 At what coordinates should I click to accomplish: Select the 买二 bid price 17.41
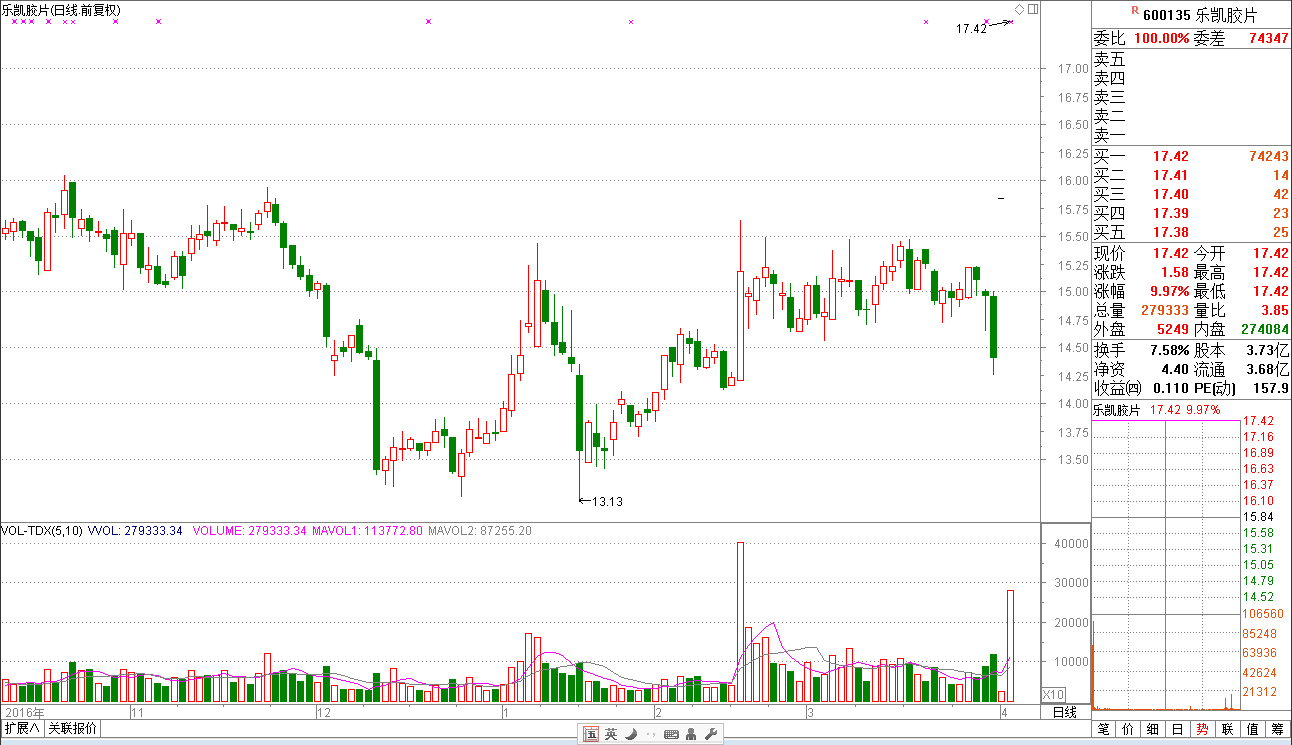[x=1171, y=175]
